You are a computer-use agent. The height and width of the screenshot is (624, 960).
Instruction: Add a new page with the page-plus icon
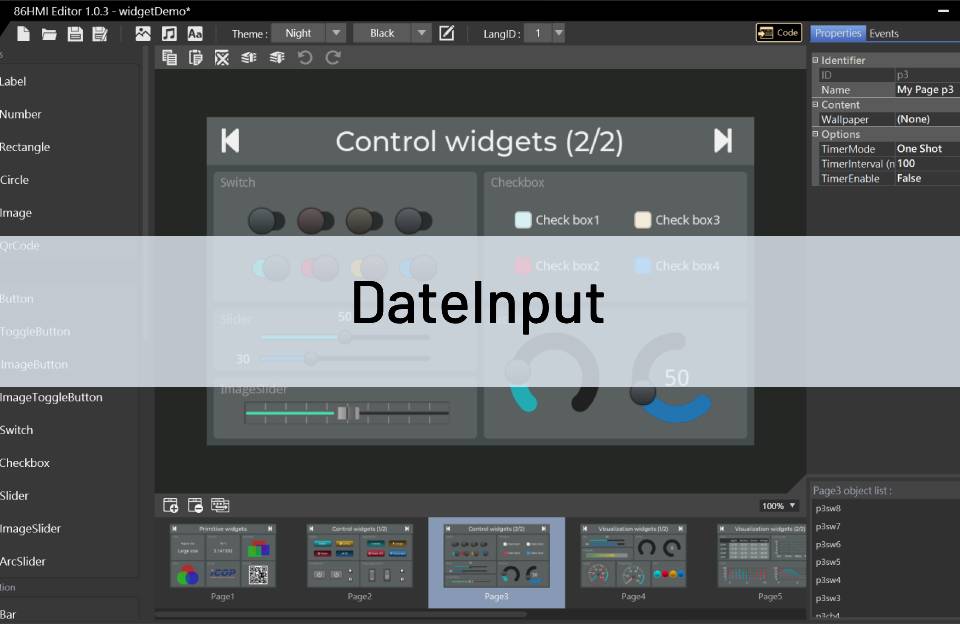[170, 505]
